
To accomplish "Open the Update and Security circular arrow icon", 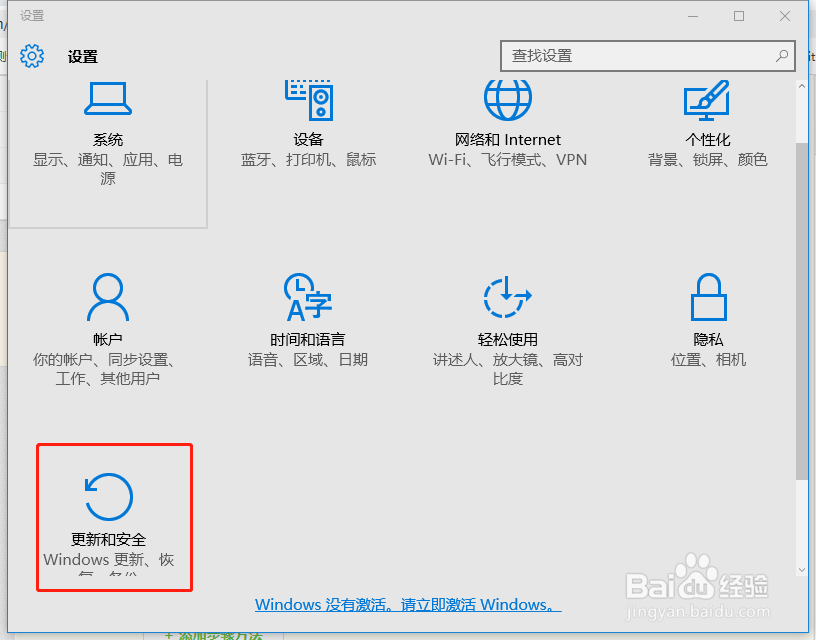I will (x=109, y=497).
